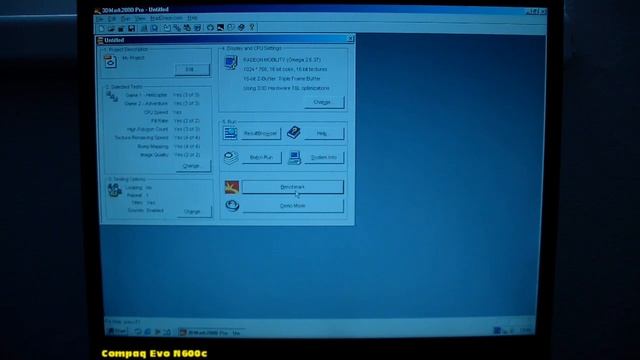Click the 3DMark2000 Pro taskbar button
The width and height of the screenshot is (640, 360).
211,333
